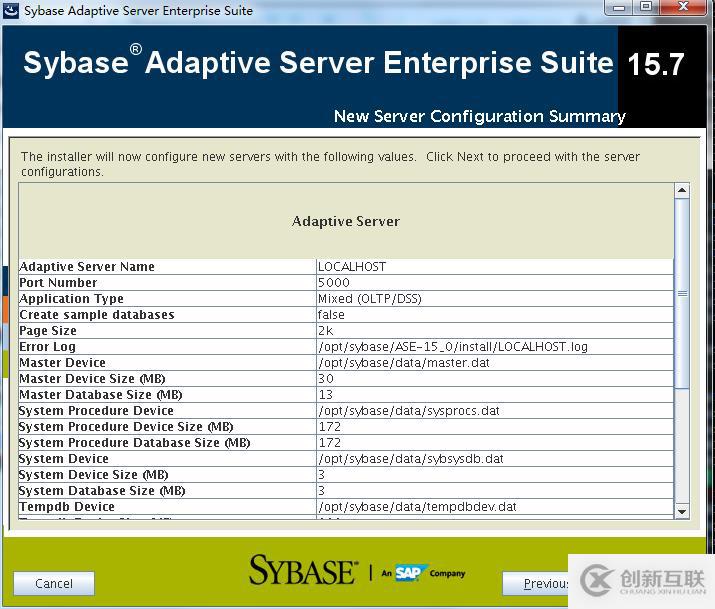Screen dimensions: 715x609
Task: Select the sybsysdb.dat device path
Action: pos(411,459)
